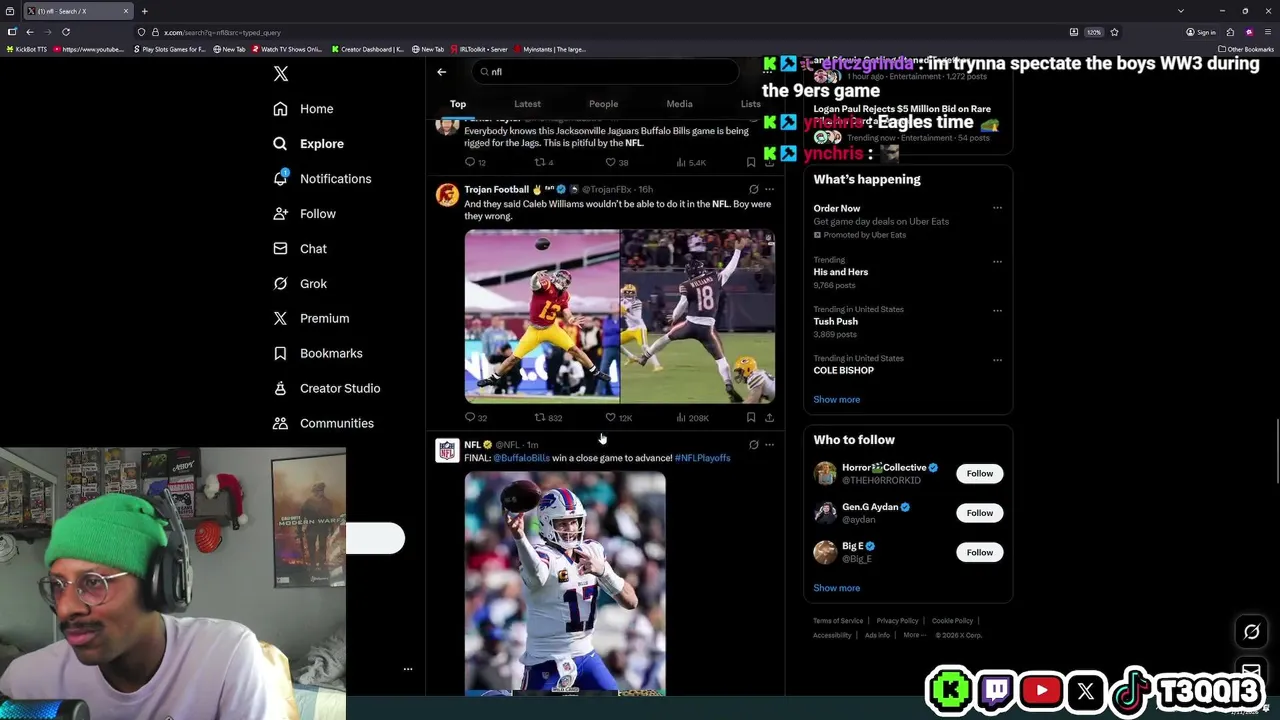Switch to the Lists tab
The width and height of the screenshot is (1280, 720).
[x=750, y=104]
